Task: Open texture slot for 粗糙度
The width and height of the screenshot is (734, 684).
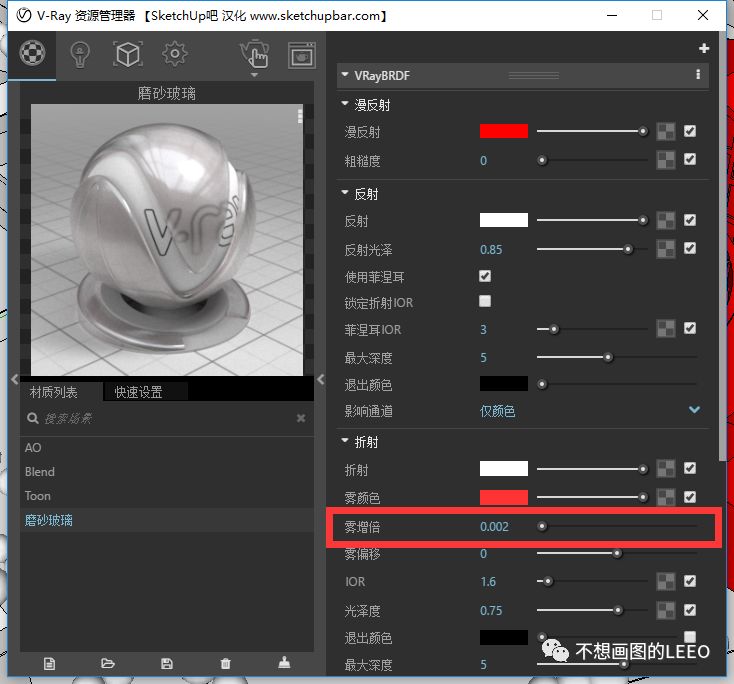Action: pyautogui.click(x=666, y=160)
